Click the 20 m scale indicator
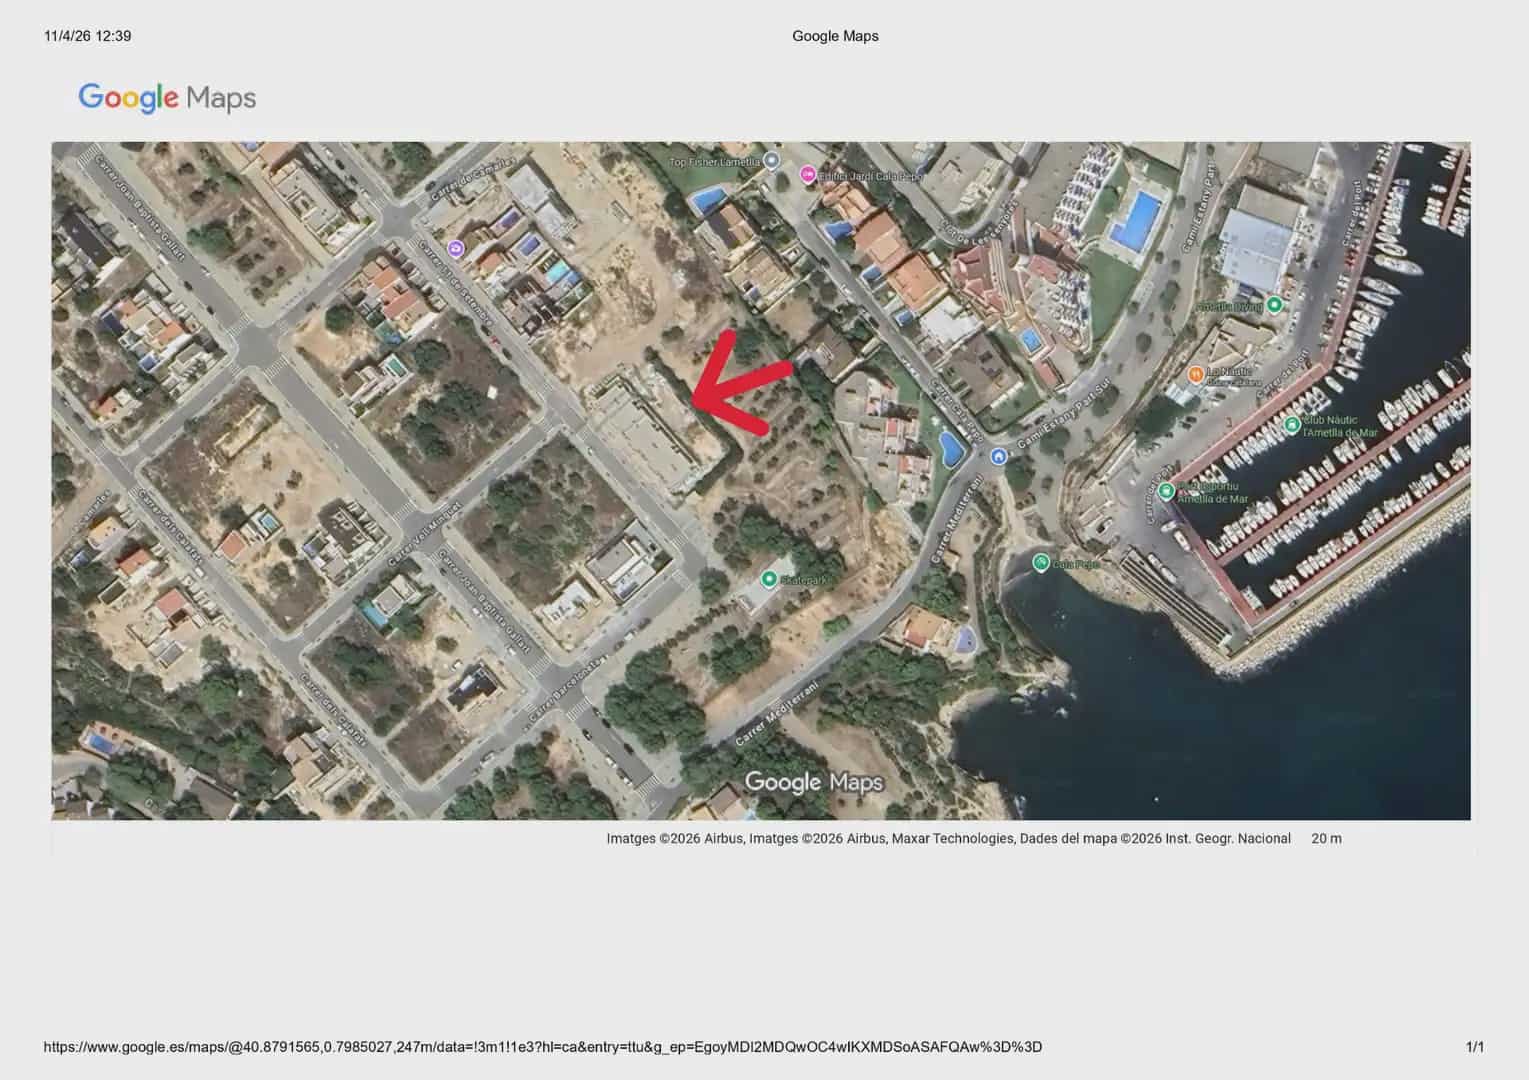 point(1326,839)
